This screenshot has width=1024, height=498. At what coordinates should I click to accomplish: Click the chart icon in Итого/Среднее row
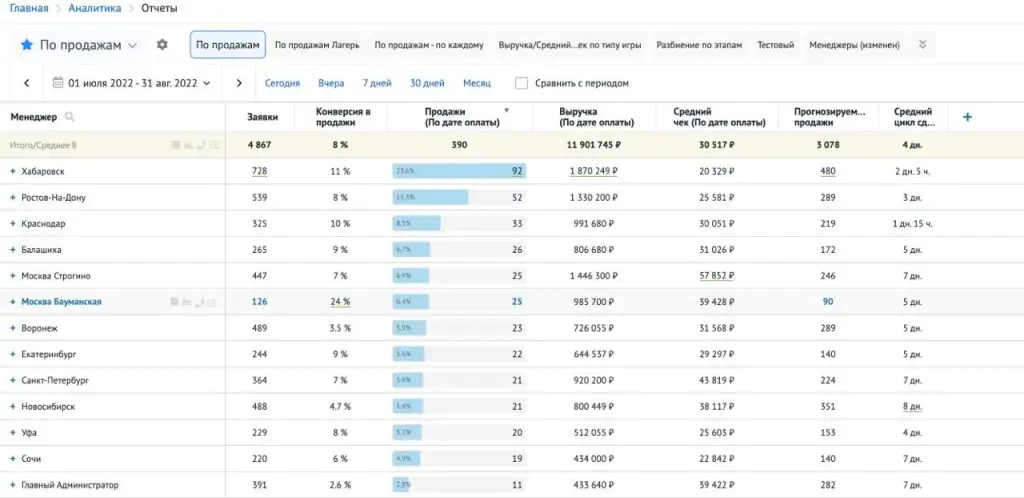tap(188, 145)
